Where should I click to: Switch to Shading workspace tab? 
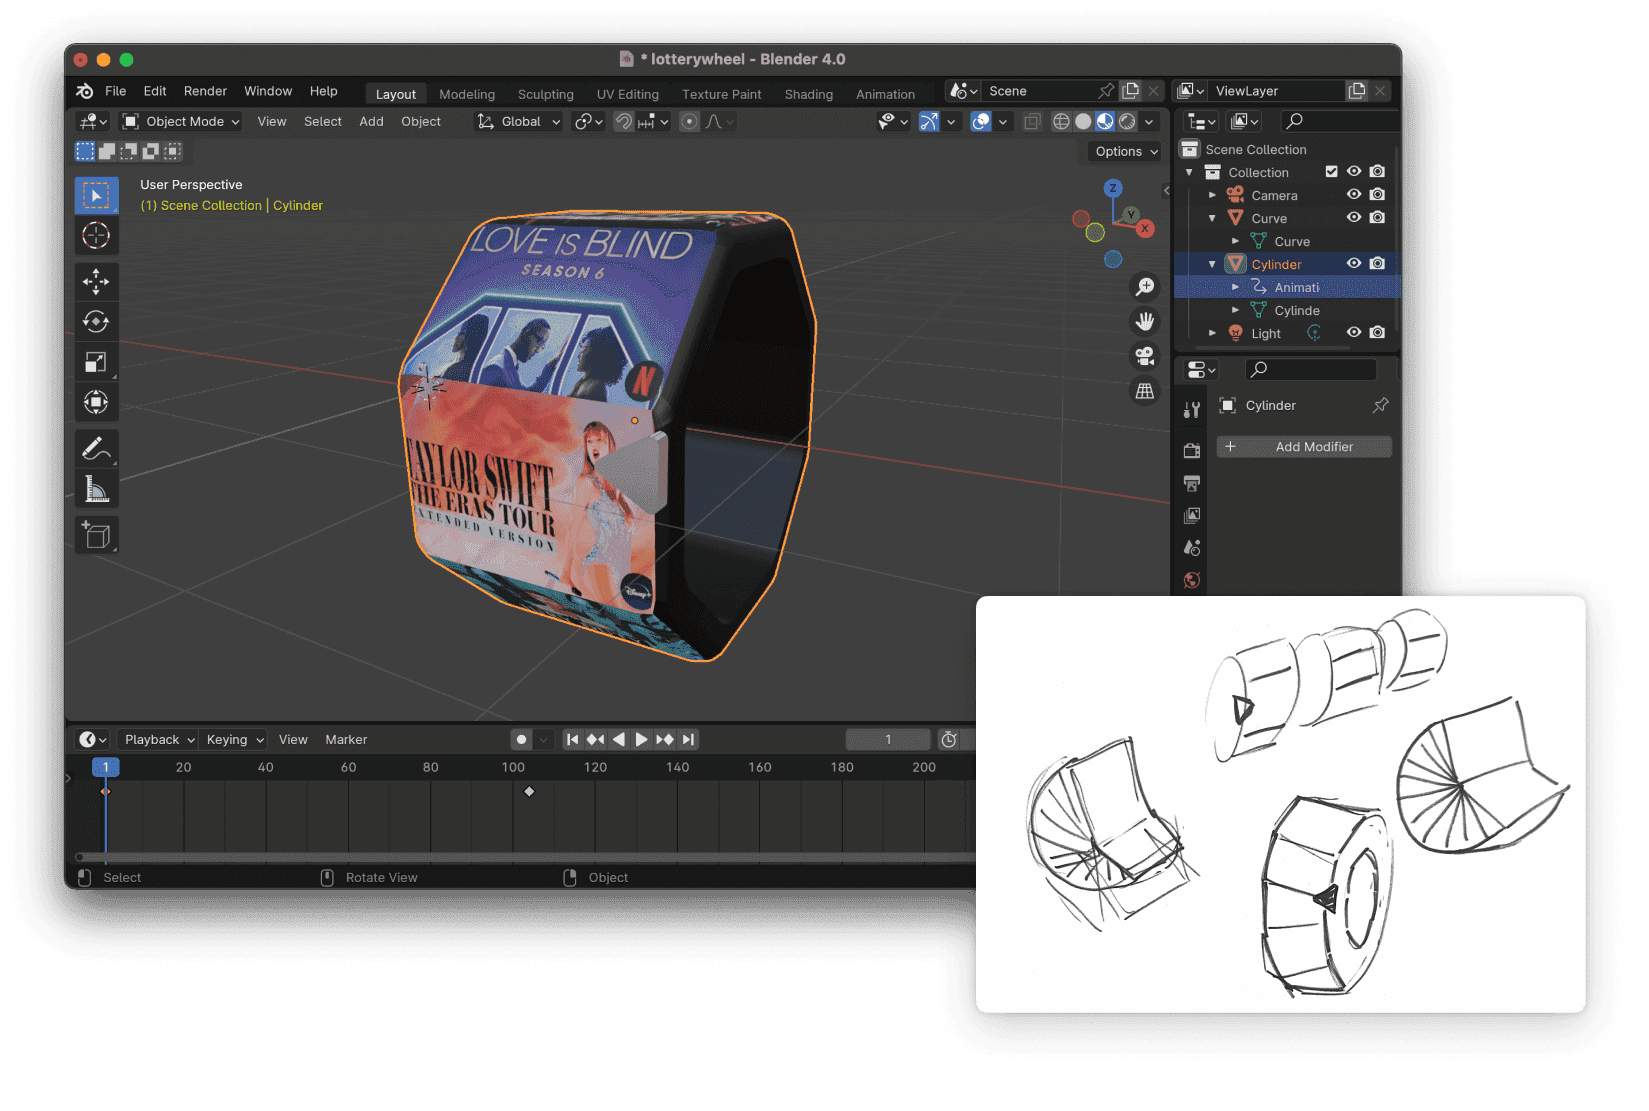pos(809,94)
